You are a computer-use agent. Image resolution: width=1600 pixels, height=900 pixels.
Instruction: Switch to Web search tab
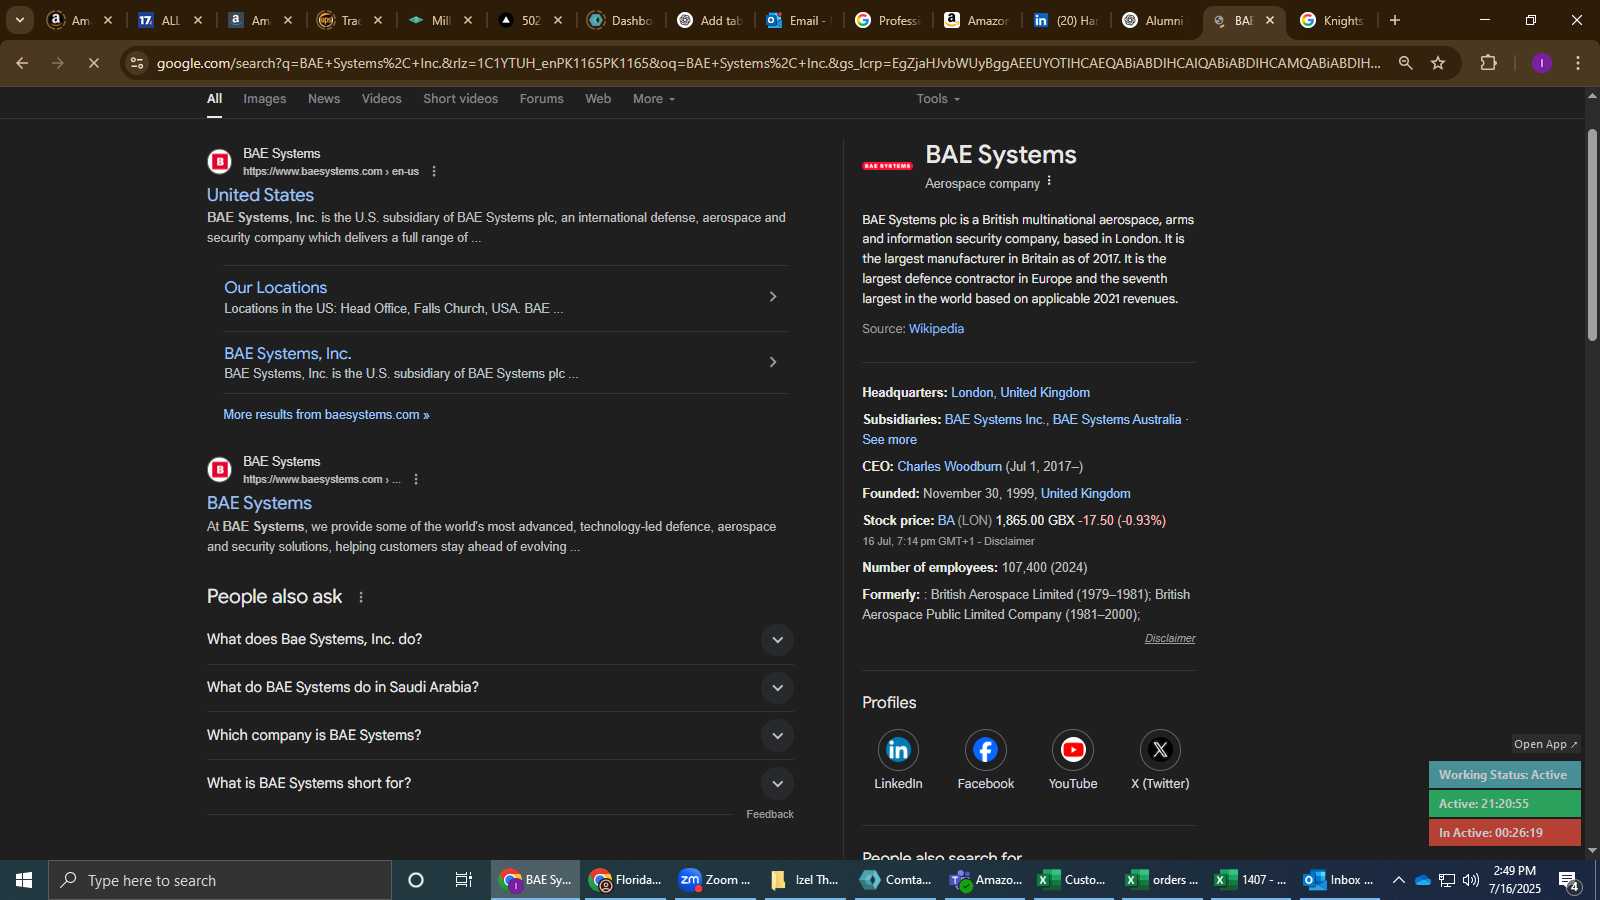(598, 99)
